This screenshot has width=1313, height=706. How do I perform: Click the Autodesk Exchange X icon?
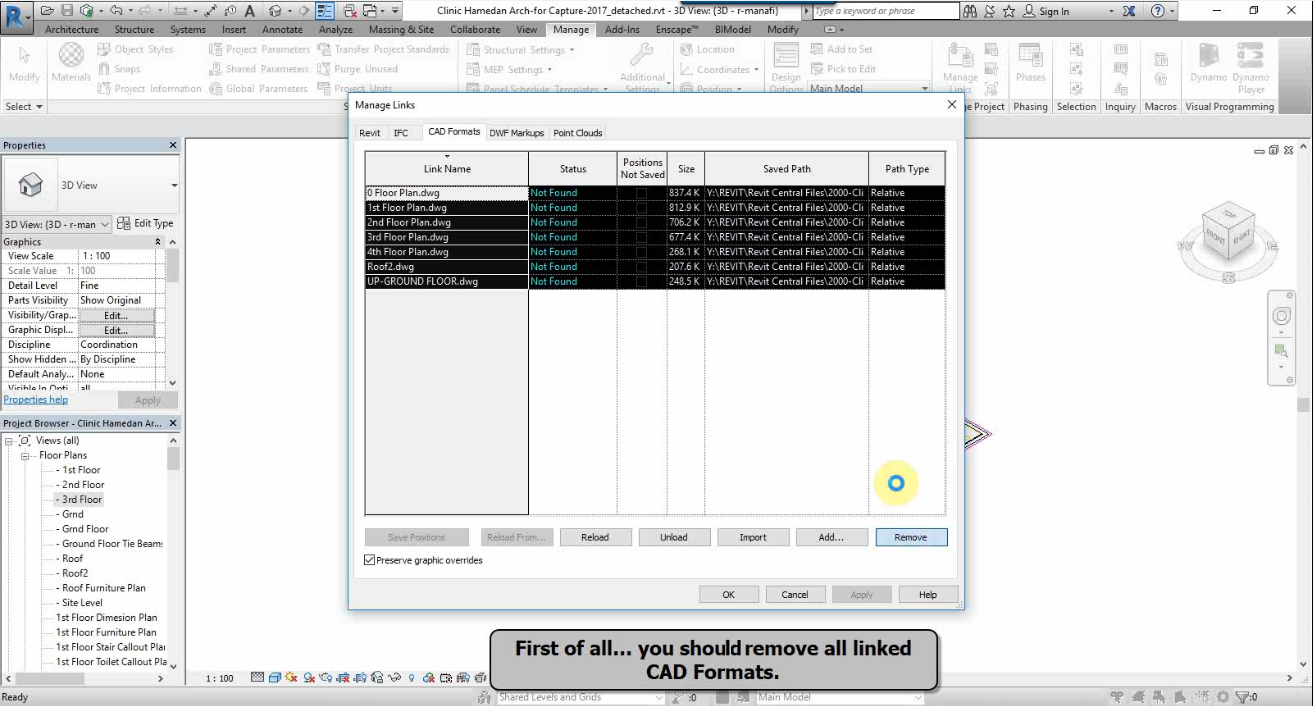coord(1128,11)
